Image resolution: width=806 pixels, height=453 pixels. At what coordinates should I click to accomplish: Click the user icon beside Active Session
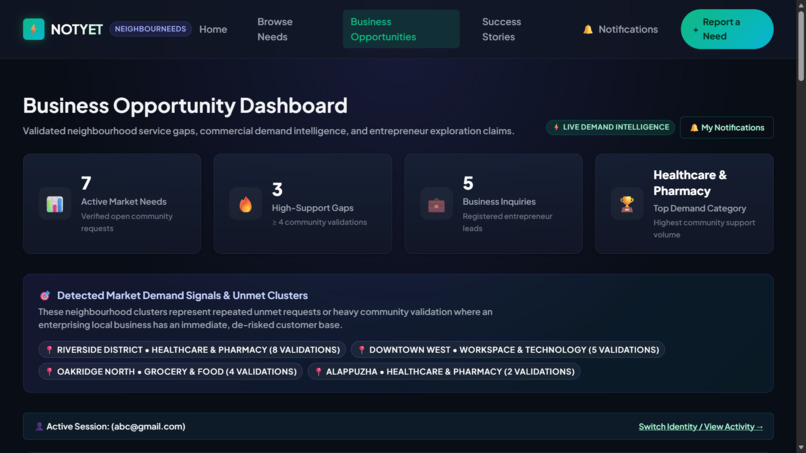(x=39, y=426)
